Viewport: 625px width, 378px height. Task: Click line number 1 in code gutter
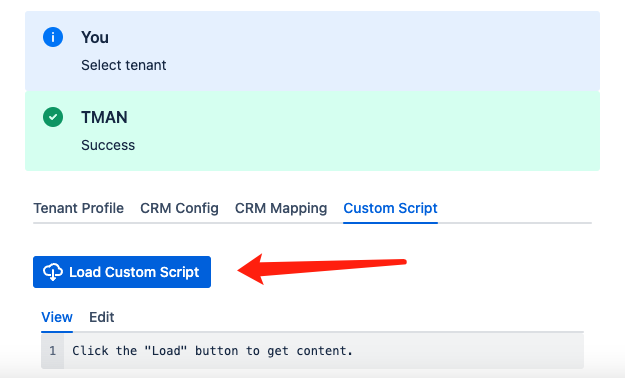53,351
